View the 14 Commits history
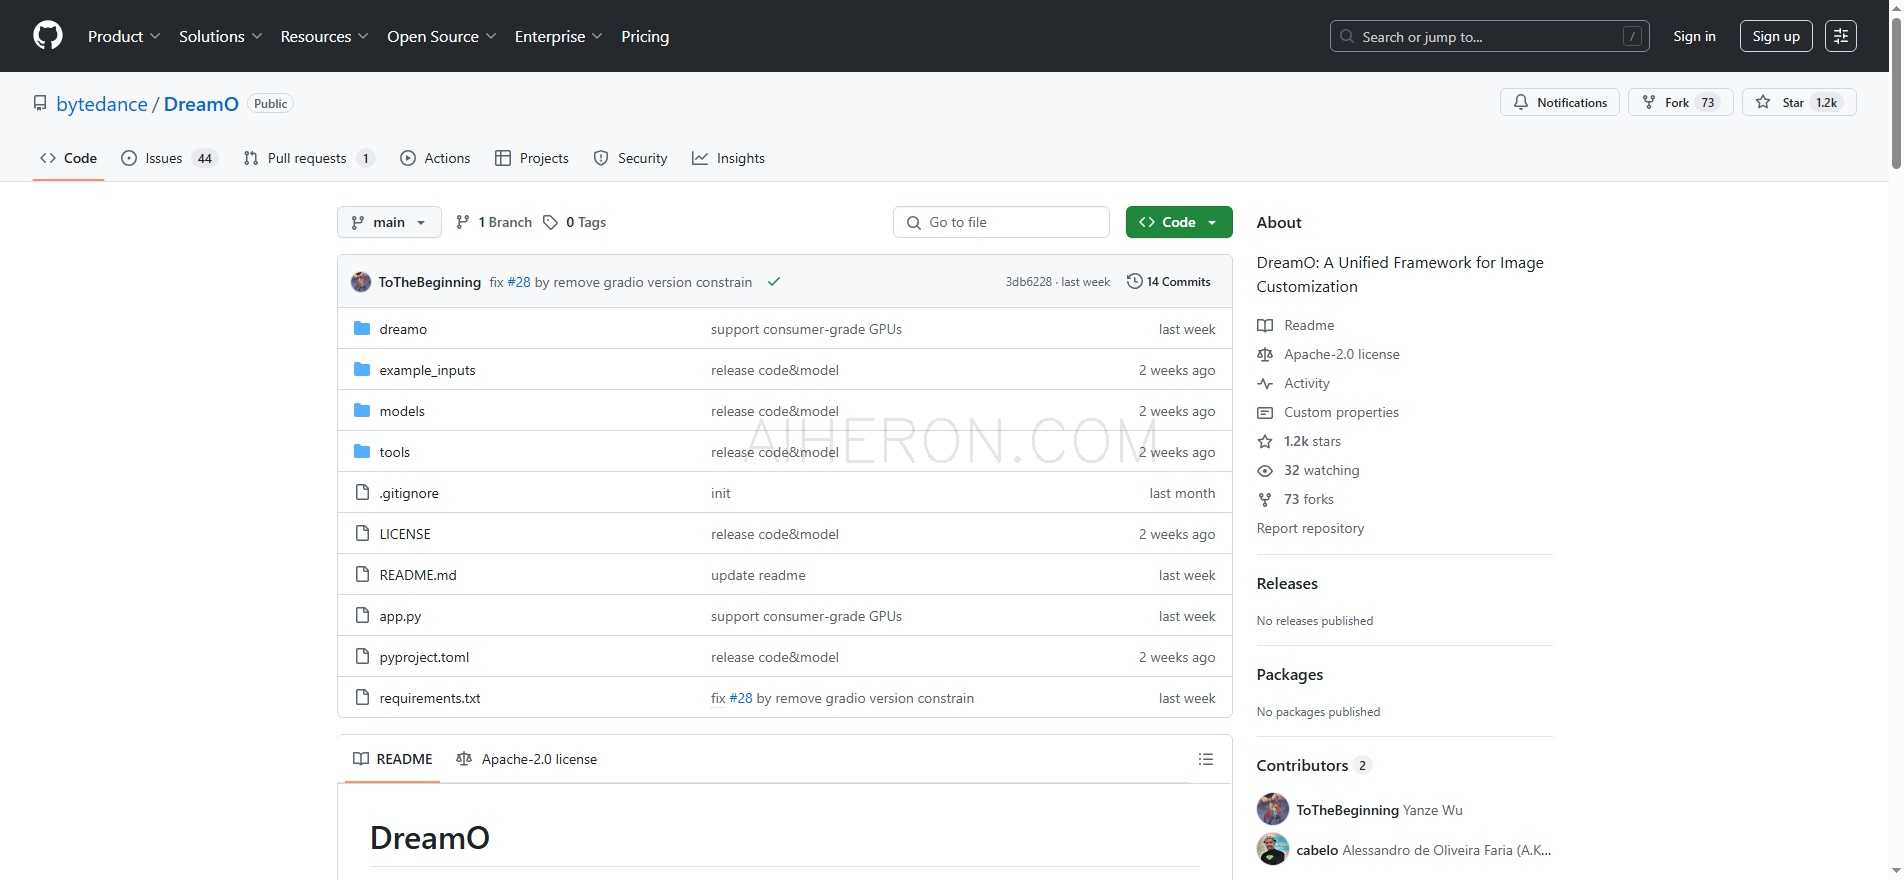Image resolution: width=1904 pixels, height=880 pixels. pyautogui.click(x=1168, y=282)
